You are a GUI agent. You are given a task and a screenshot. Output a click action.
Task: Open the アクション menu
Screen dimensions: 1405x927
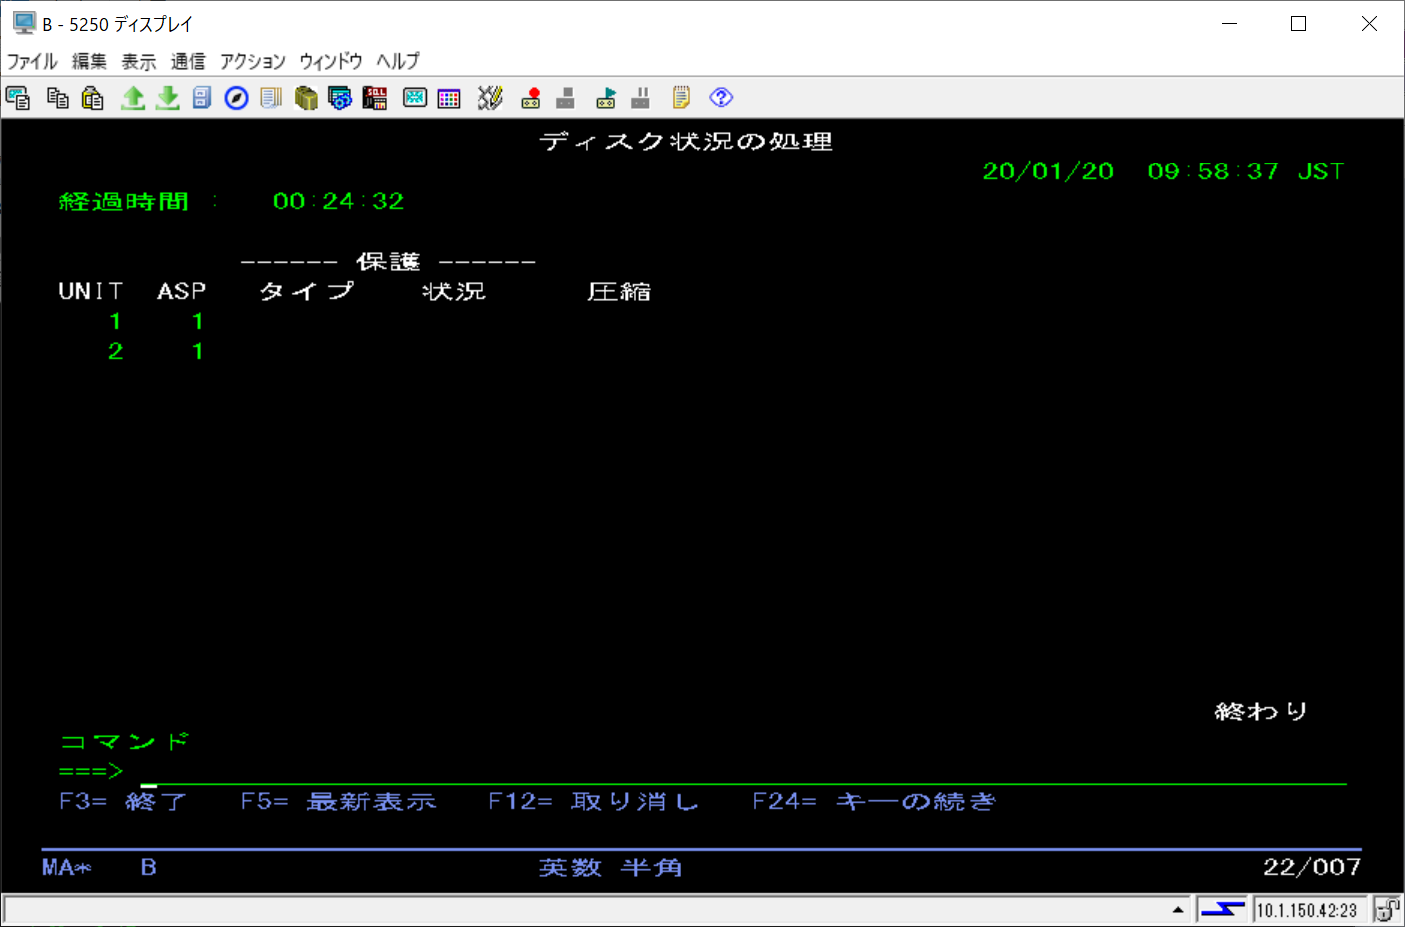tap(252, 61)
